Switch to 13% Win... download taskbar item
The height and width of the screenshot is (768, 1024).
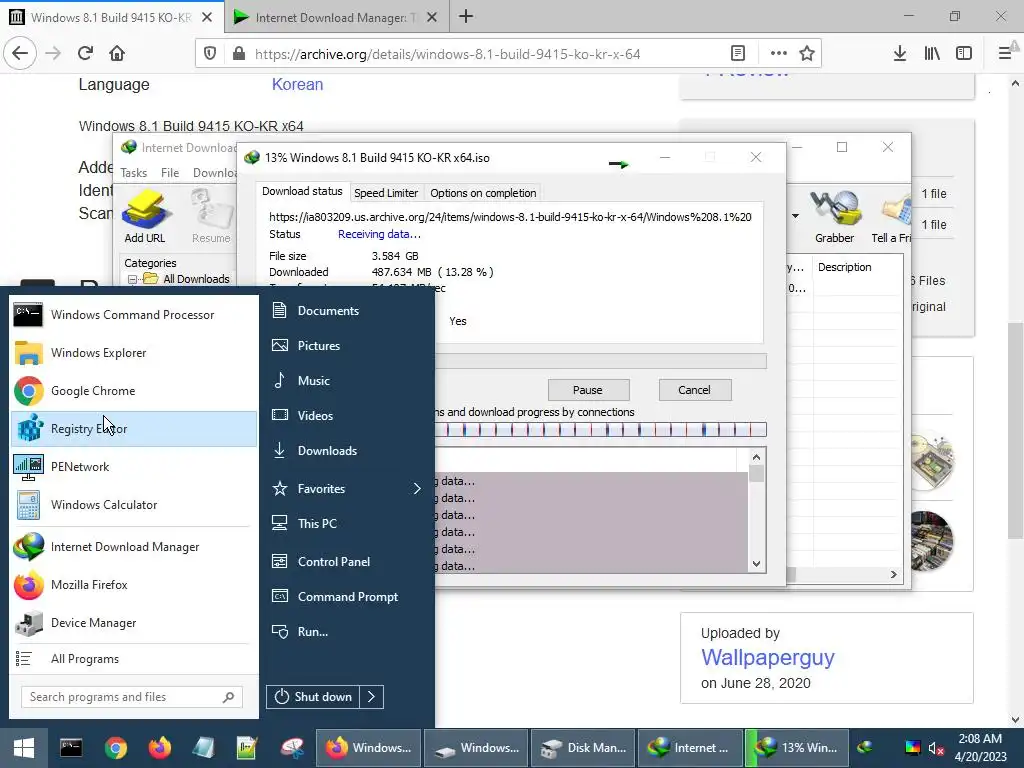(796, 748)
